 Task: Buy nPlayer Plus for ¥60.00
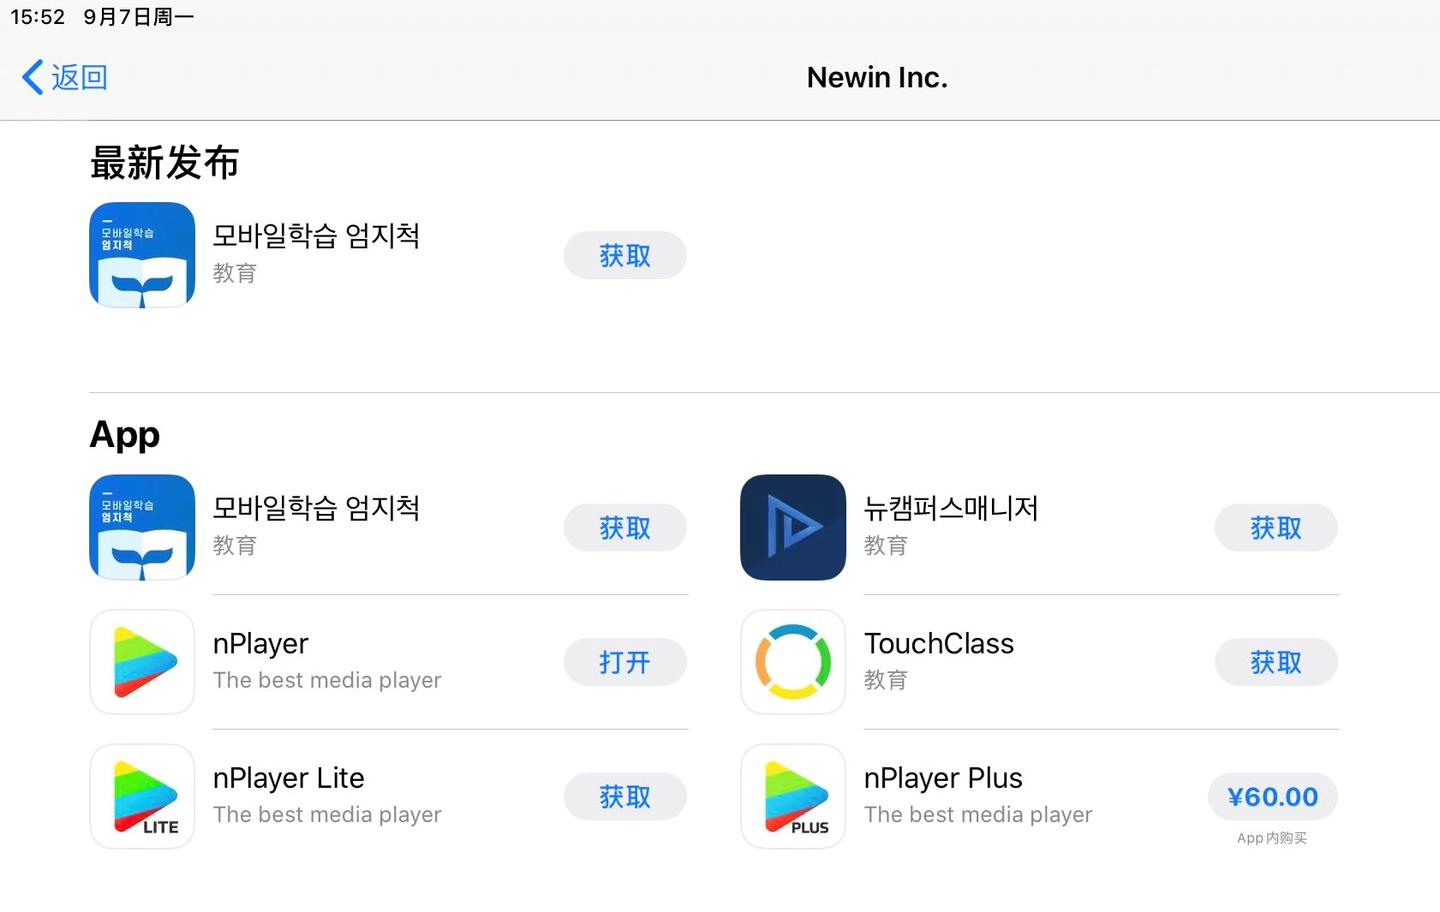(1273, 796)
